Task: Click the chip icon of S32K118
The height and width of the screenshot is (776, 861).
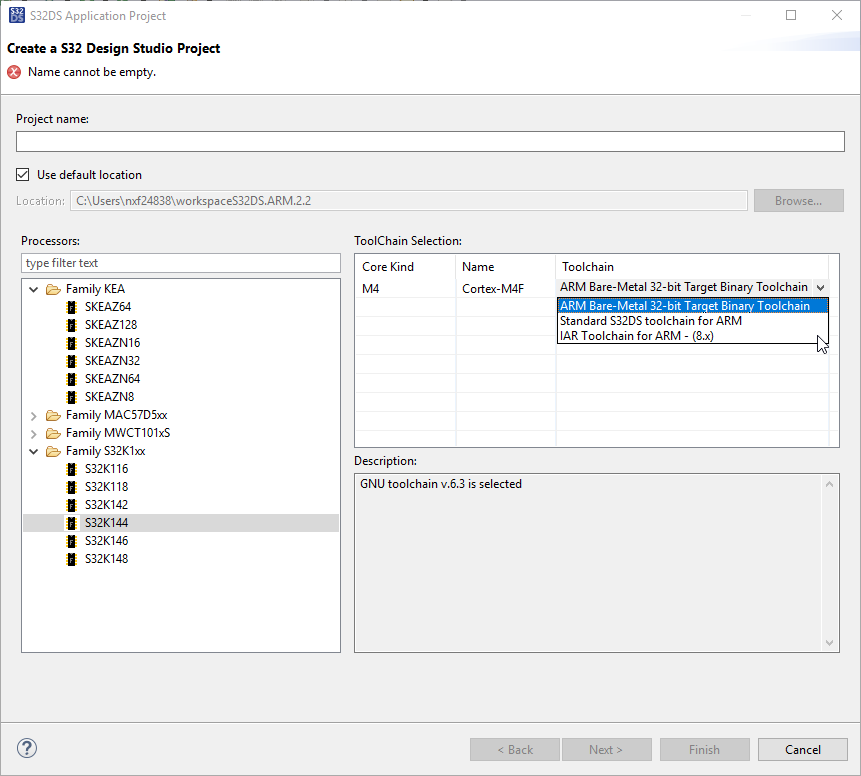Action: point(71,487)
